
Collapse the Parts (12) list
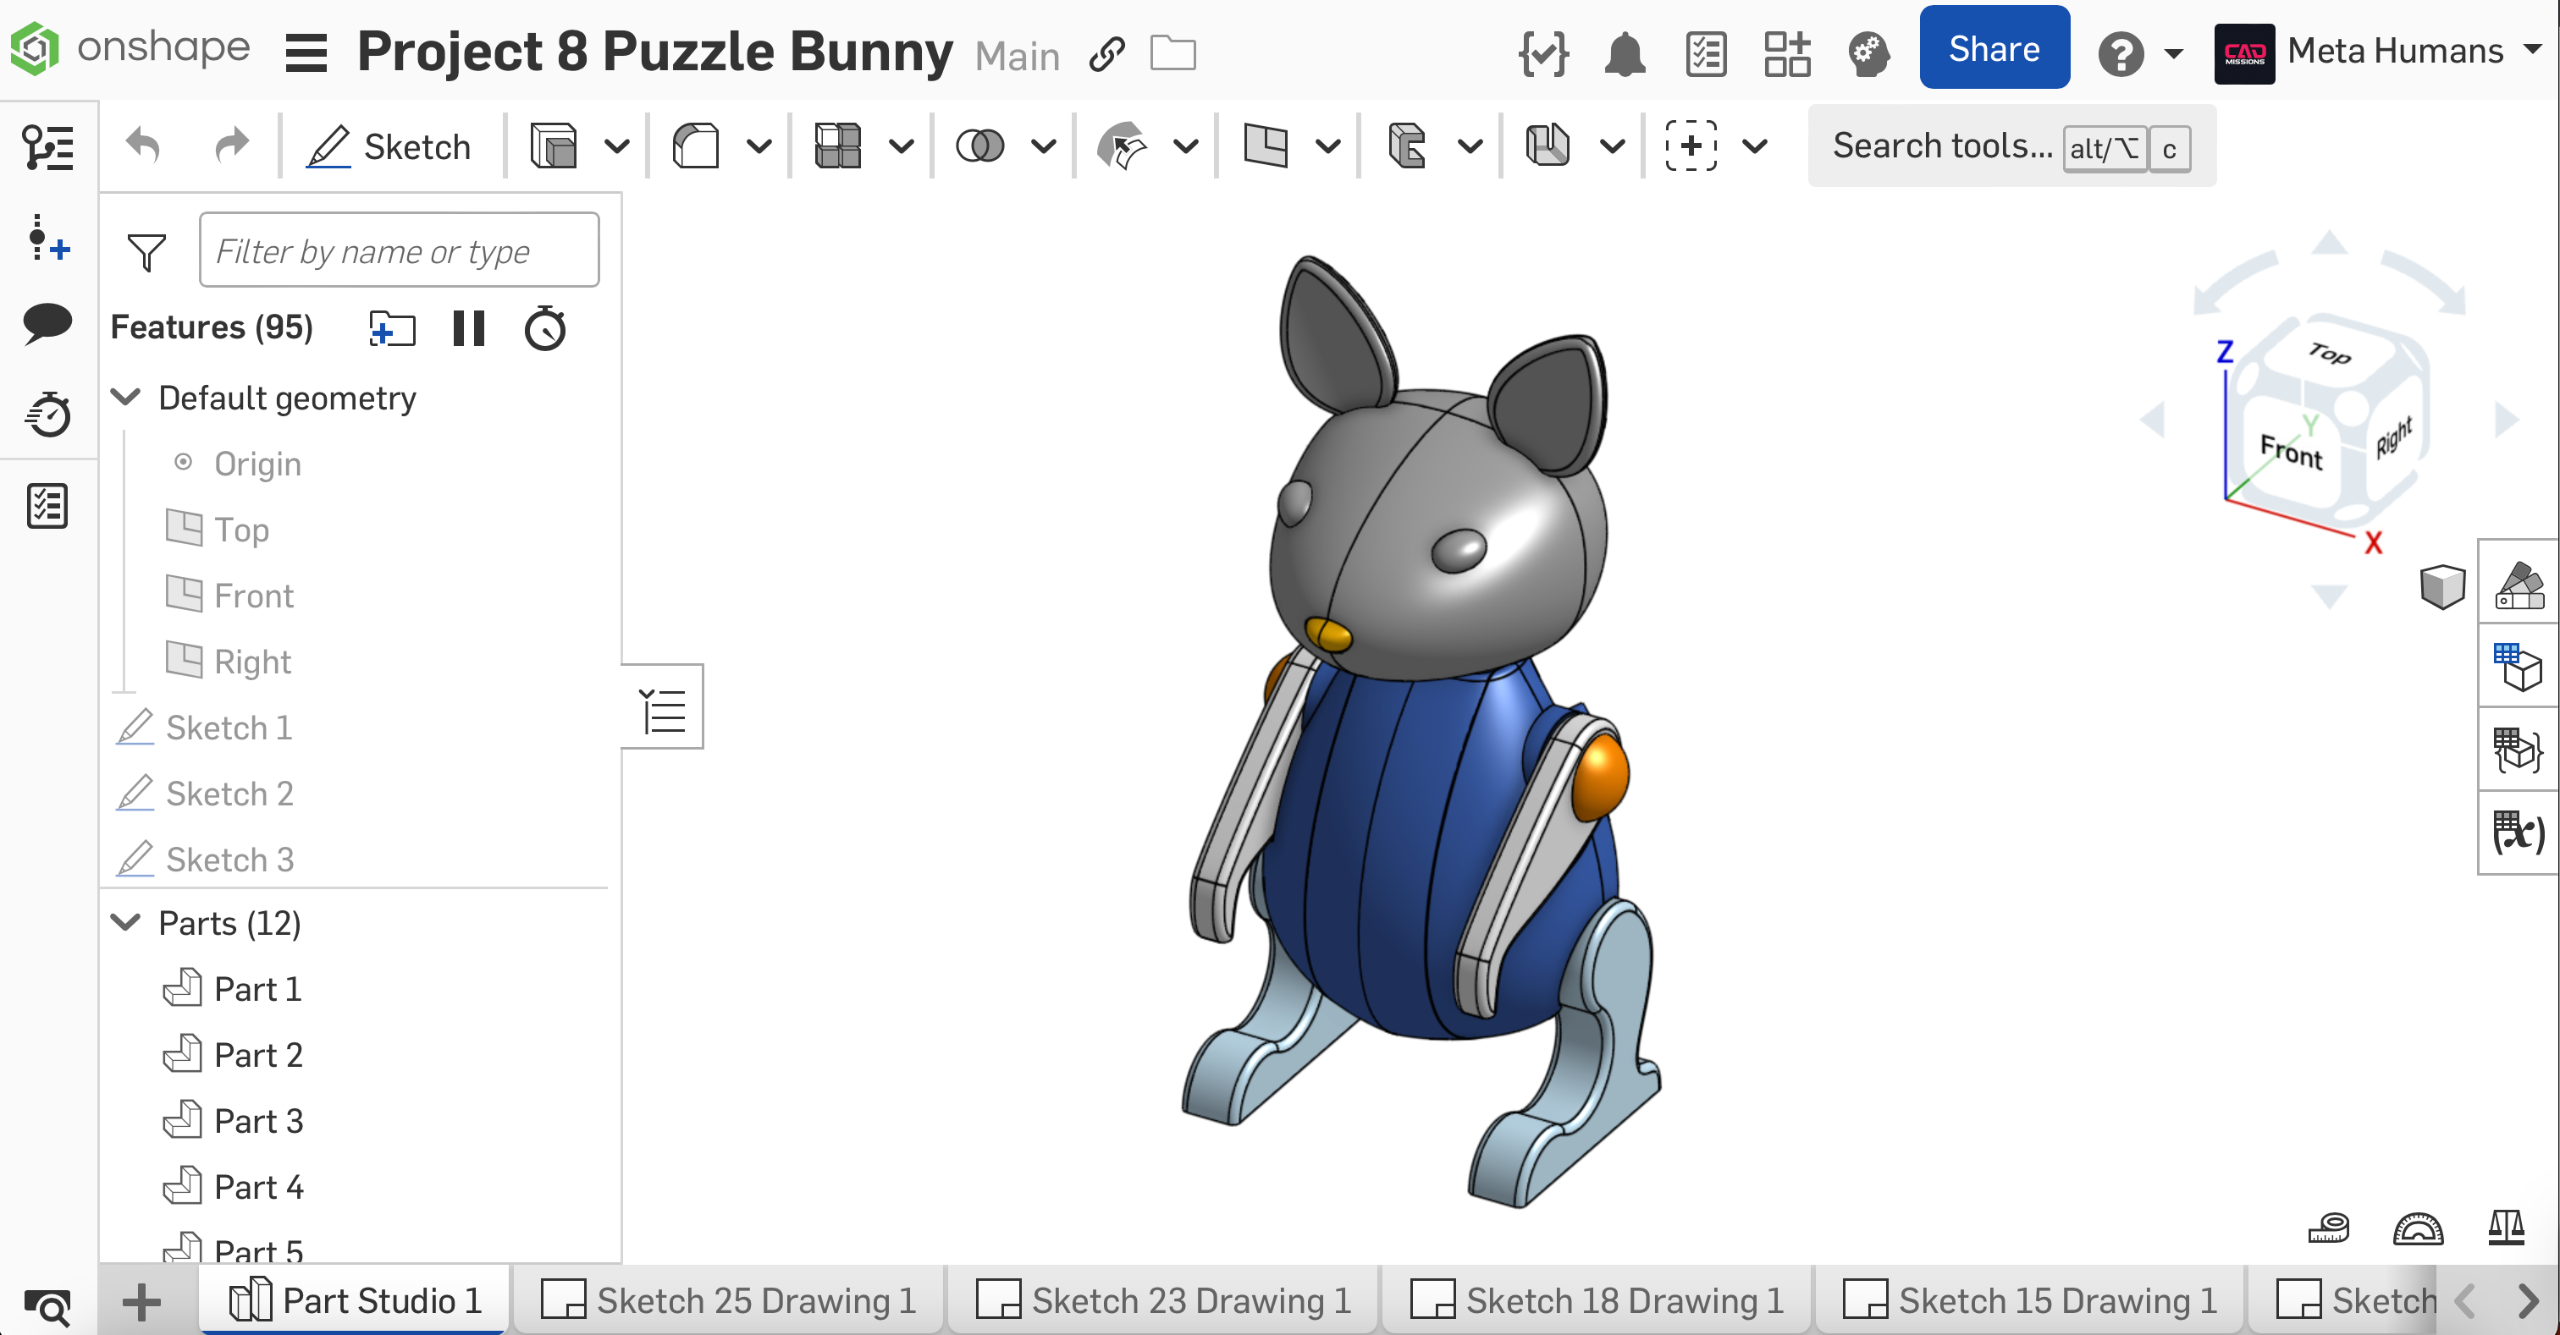(x=126, y=922)
